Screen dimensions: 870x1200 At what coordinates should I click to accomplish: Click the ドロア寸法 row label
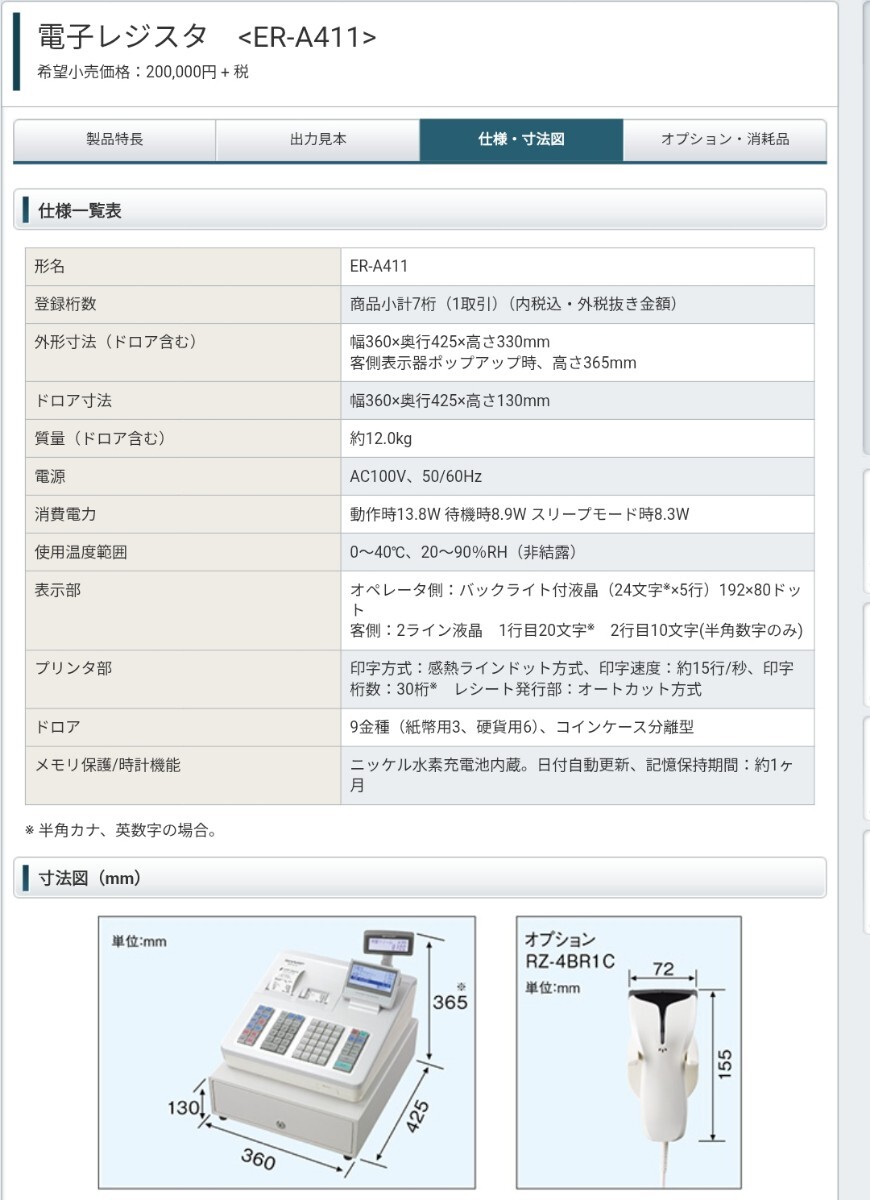(x=73, y=400)
